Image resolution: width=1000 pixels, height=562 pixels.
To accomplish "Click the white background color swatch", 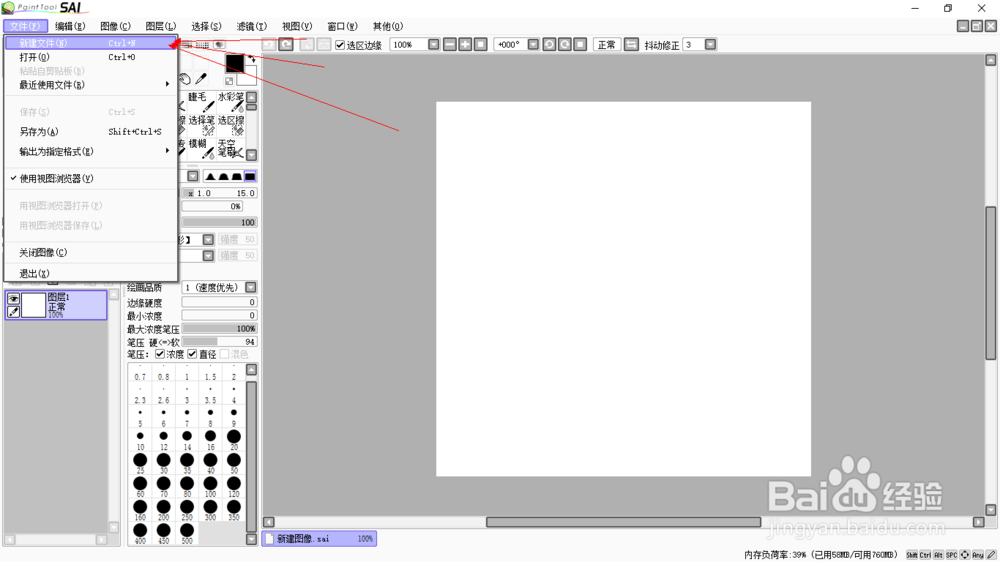I will (247, 75).
